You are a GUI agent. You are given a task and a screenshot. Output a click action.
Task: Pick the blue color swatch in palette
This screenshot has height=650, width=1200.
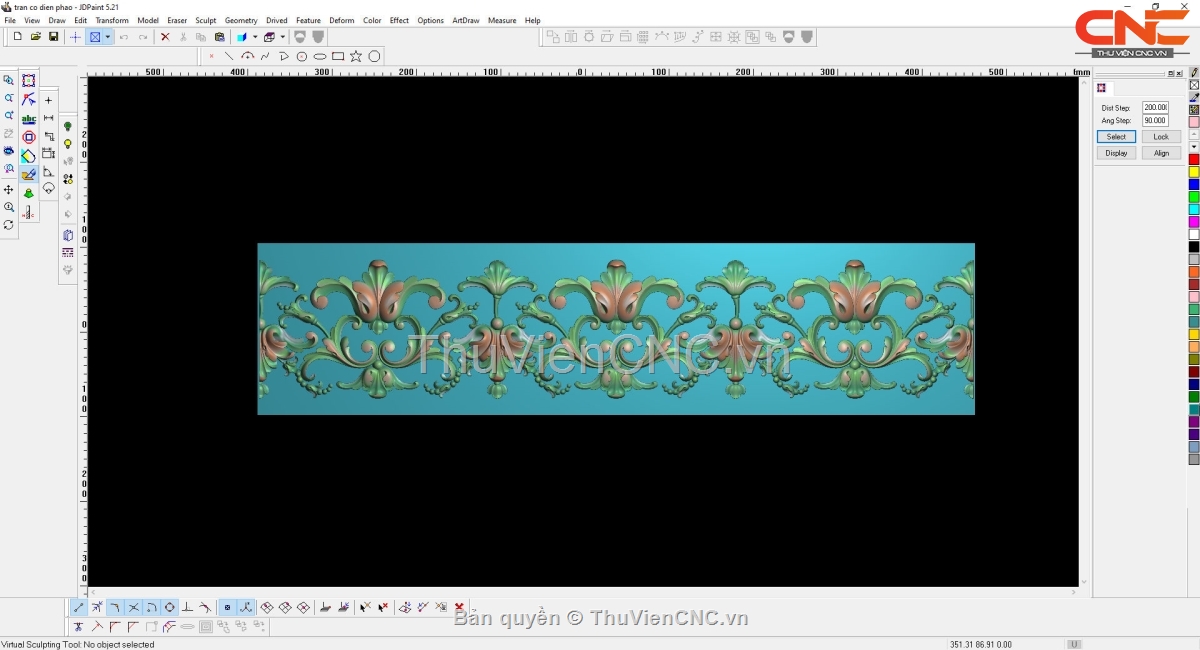1194,185
